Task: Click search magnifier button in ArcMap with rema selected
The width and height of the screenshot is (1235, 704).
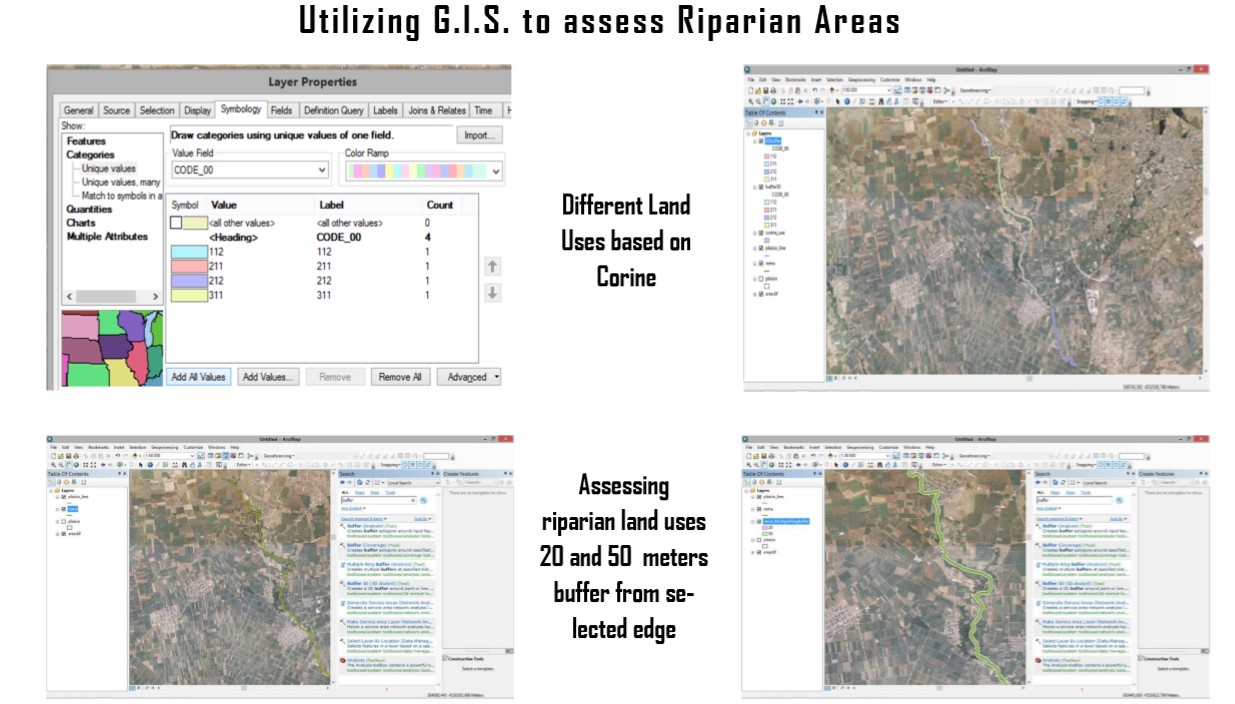Action: 423,499
